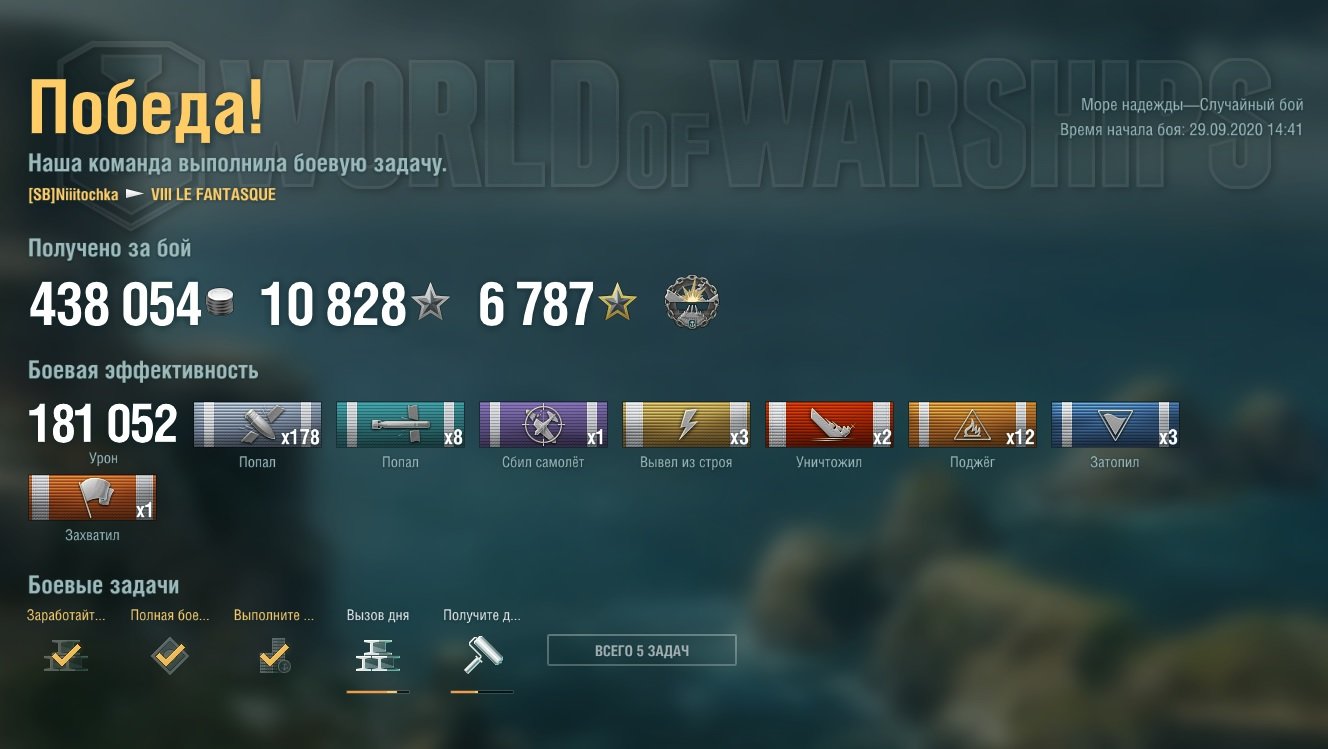Click the main battery hits ribbon x178
The width and height of the screenshot is (1328, 749).
[x=257, y=425]
